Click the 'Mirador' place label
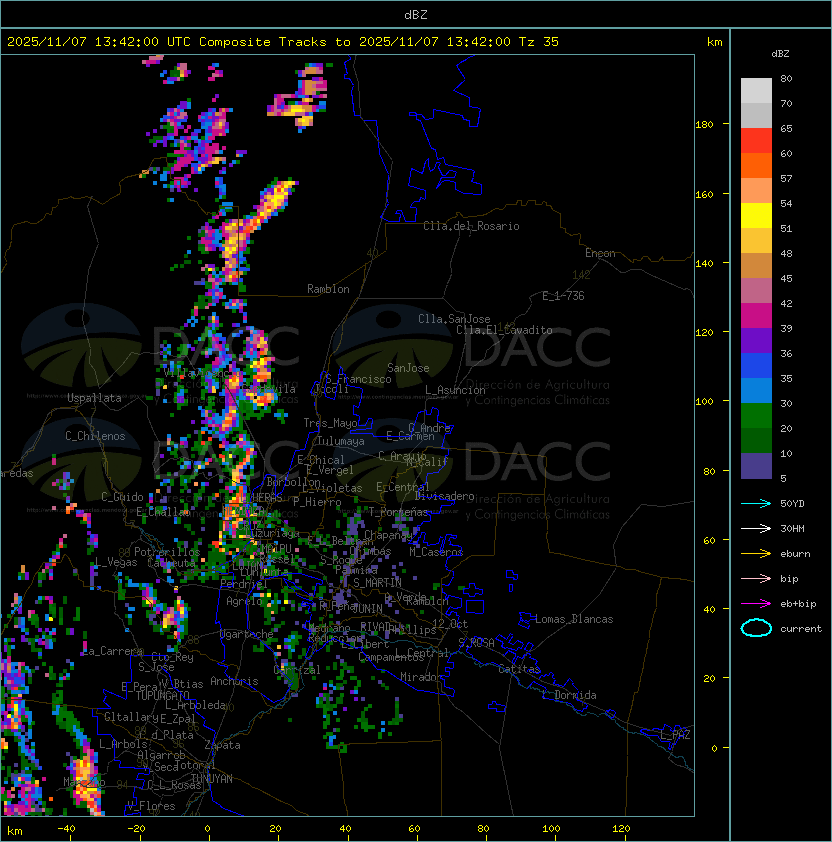This screenshot has width=832, height=842. pyautogui.click(x=421, y=677)
